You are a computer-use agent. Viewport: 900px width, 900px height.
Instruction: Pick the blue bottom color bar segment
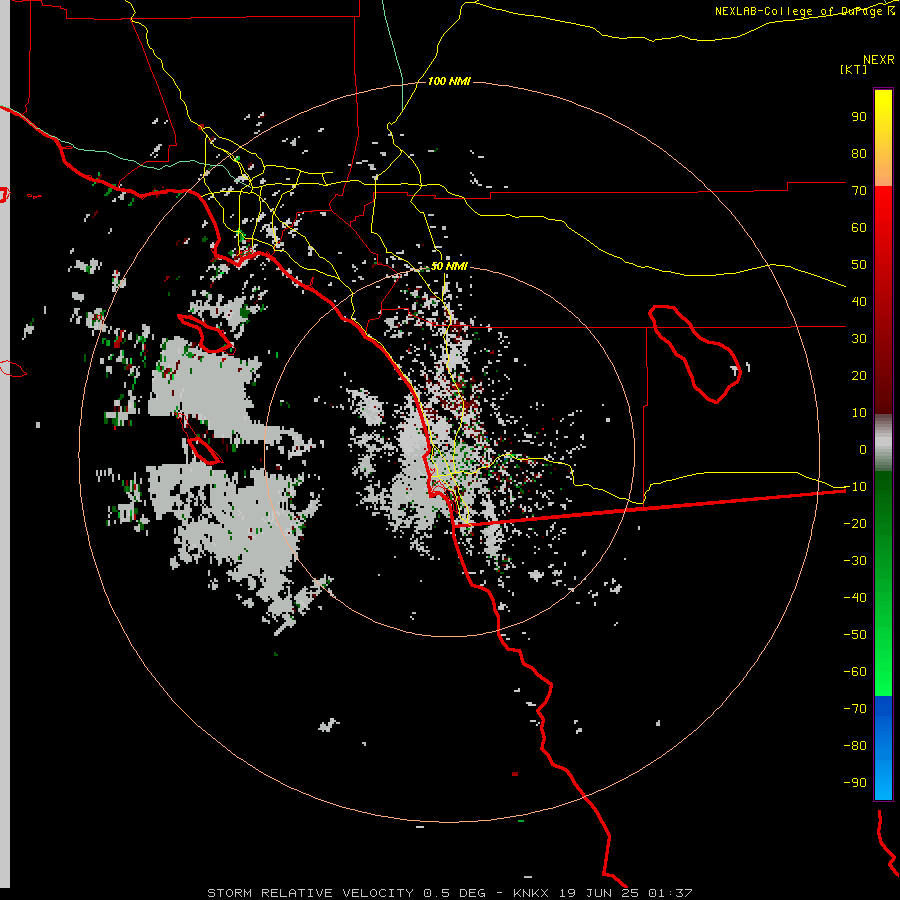pyautogui.click(x=883, y=748)
